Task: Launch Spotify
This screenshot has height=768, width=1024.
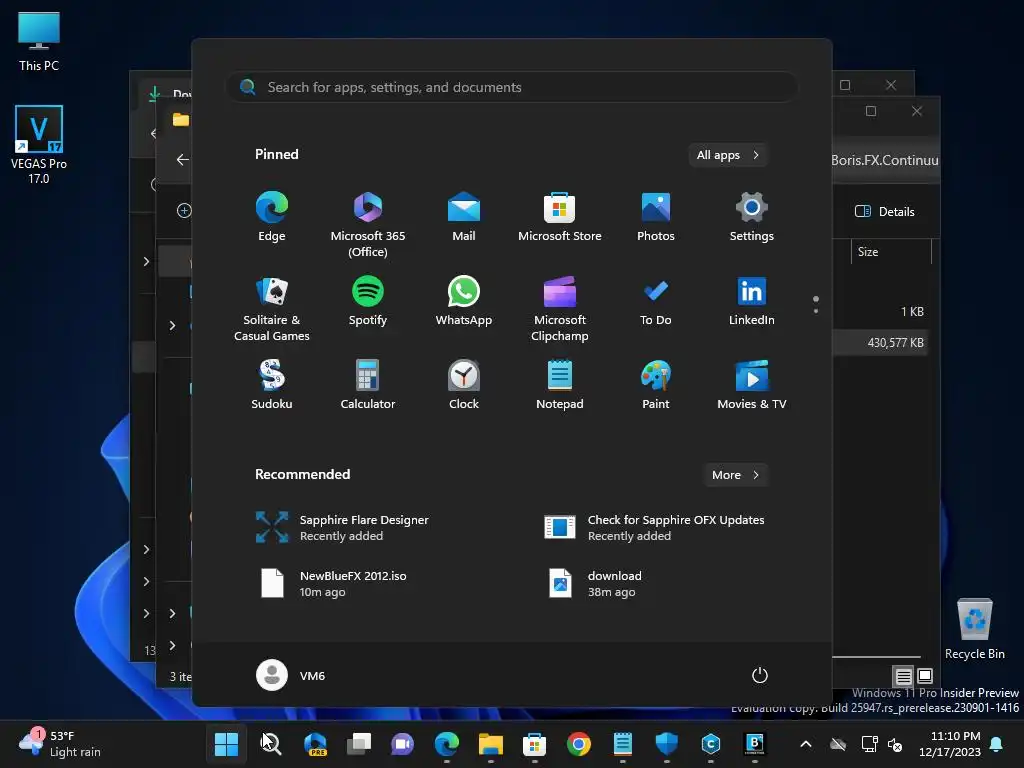Action: click(368, 301)
